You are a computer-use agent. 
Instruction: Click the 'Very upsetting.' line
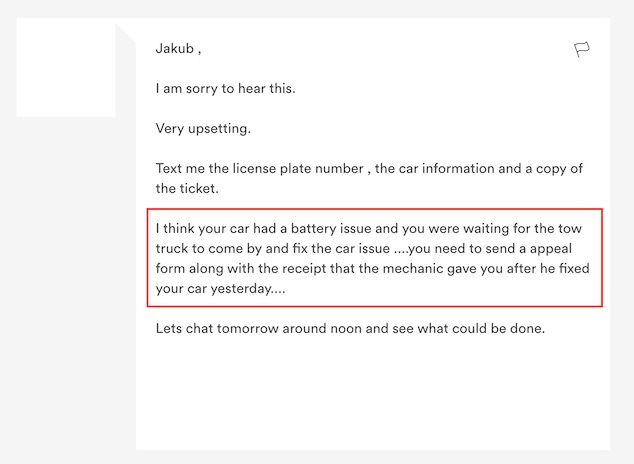tap(203, 129)
